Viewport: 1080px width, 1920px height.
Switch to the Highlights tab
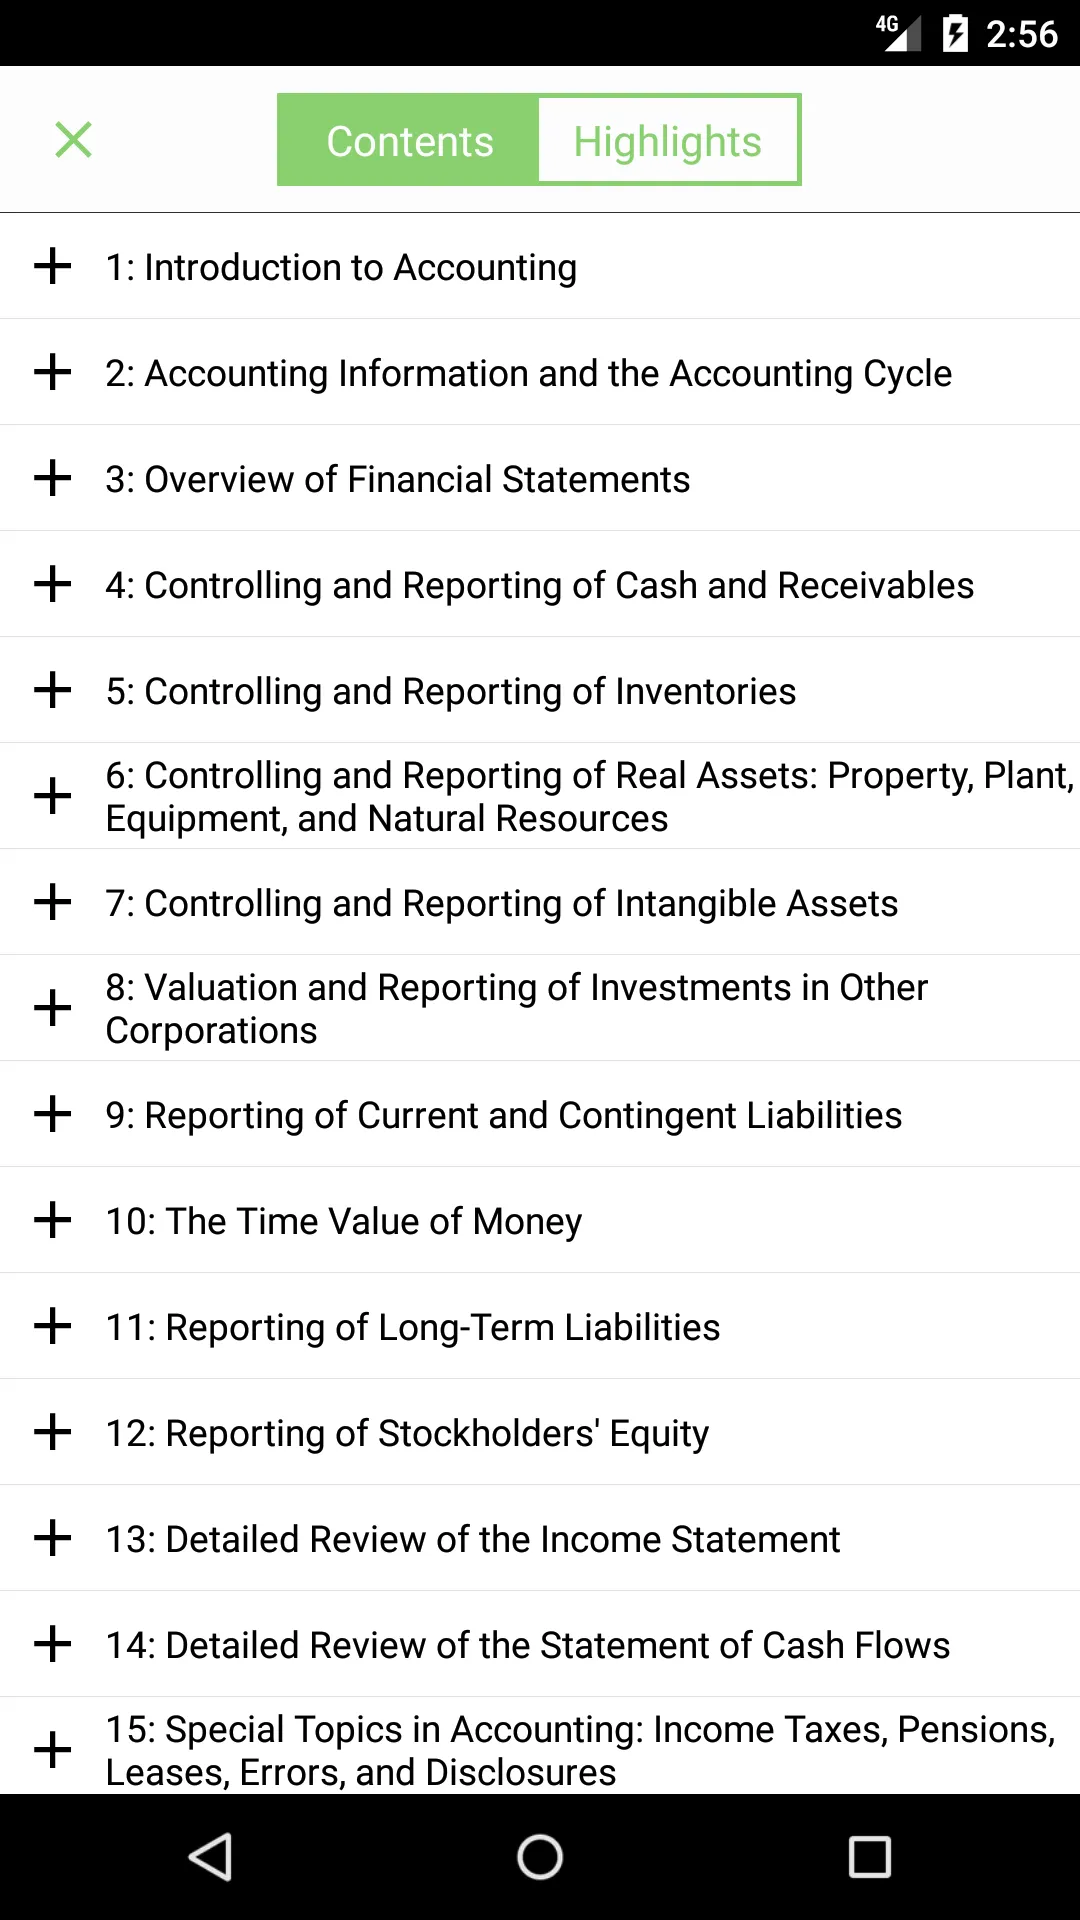point(668,140)
